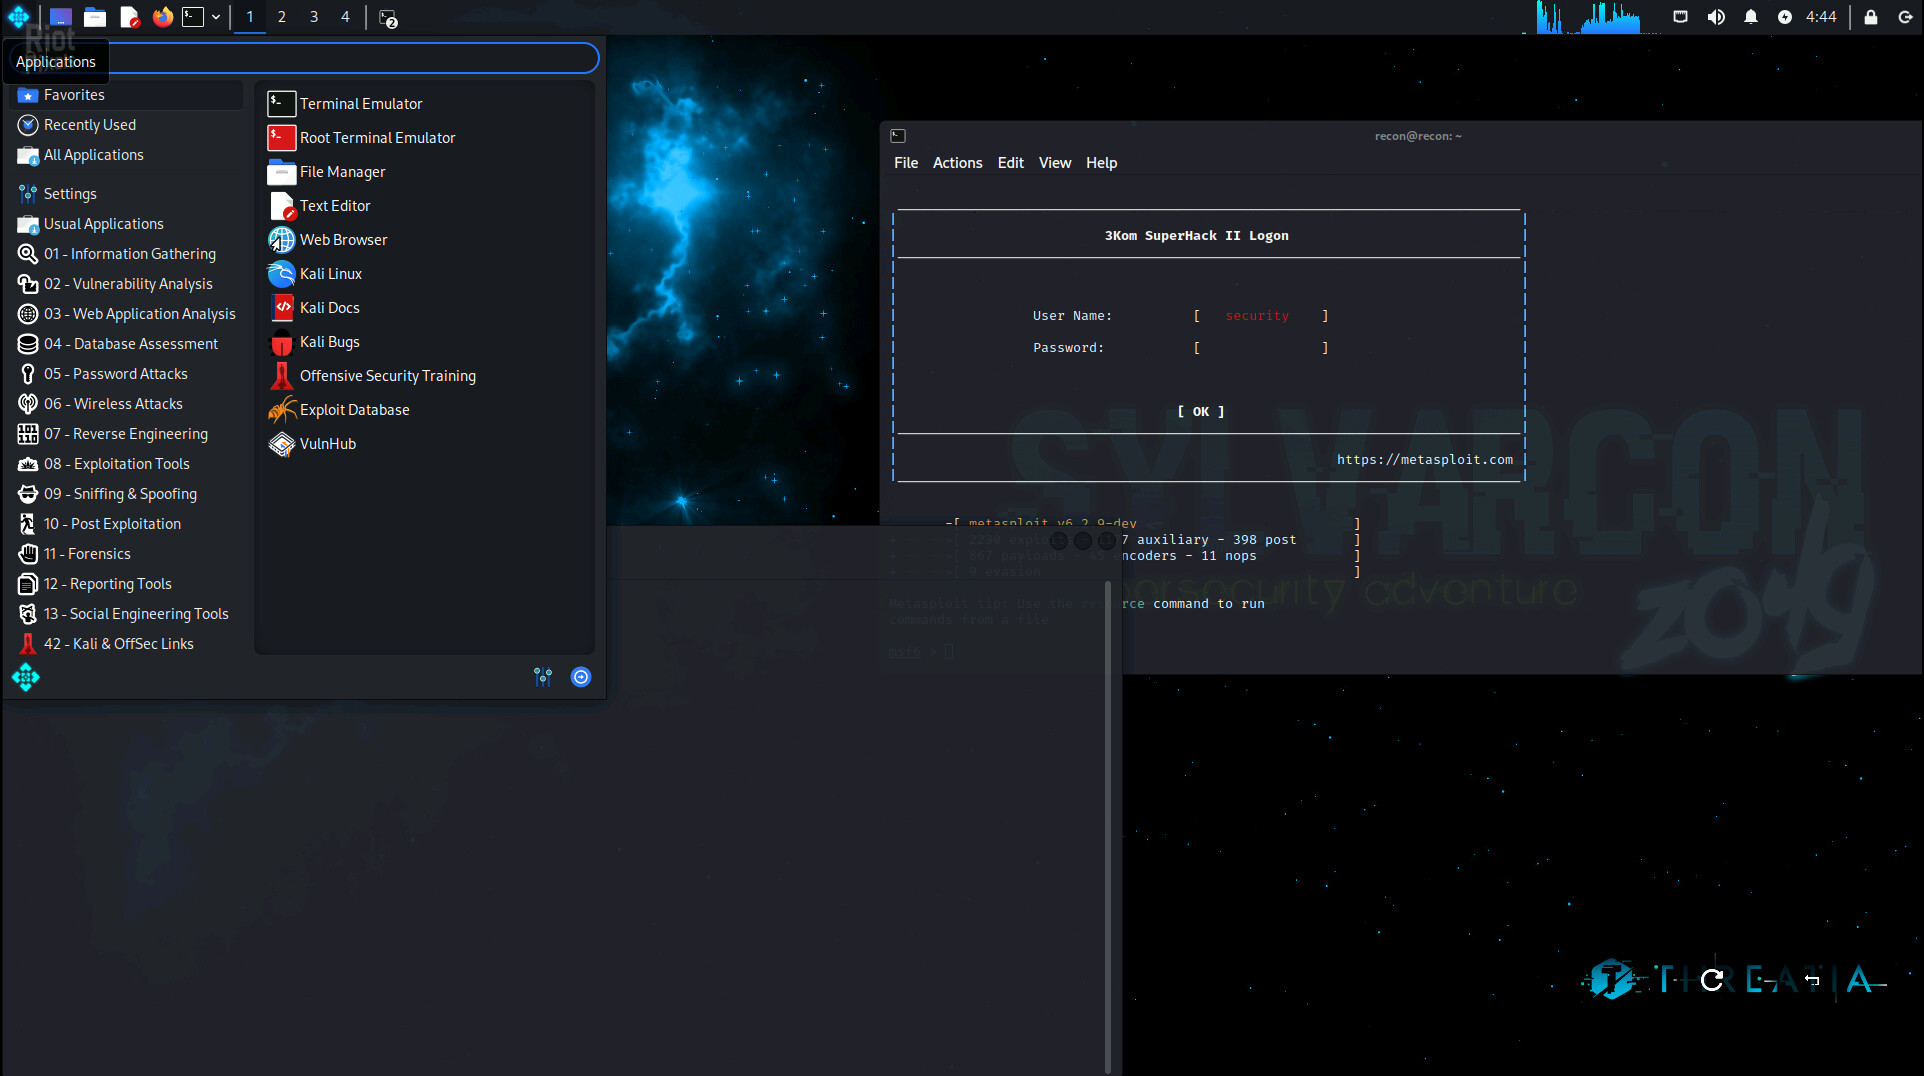Open Kali Bugs shortcut
Viewport: 1924px width, 1076px height.
(329, 342)
